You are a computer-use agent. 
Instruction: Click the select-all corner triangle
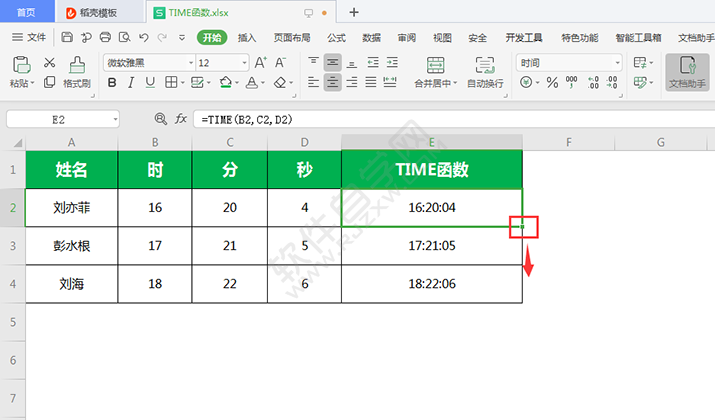17,143
